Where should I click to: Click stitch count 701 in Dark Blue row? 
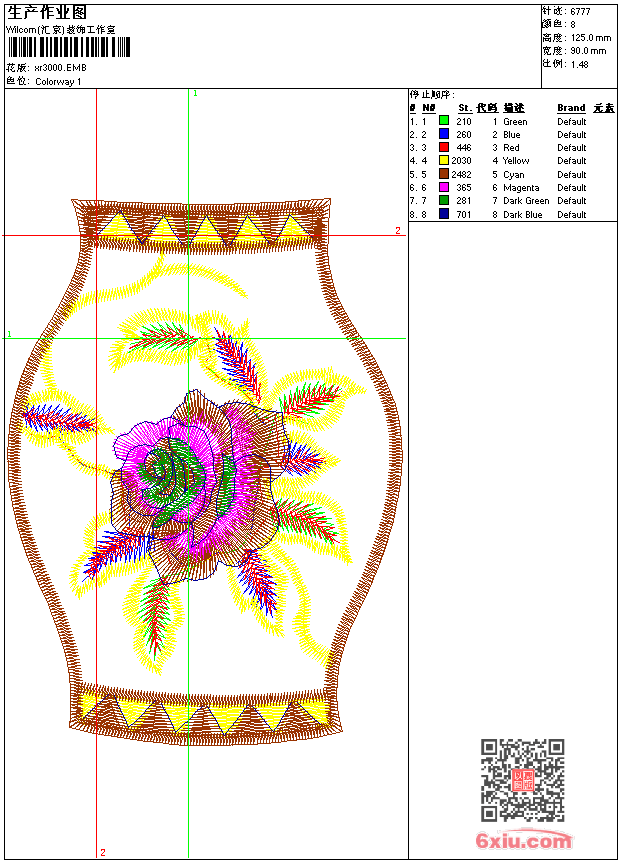464,215
